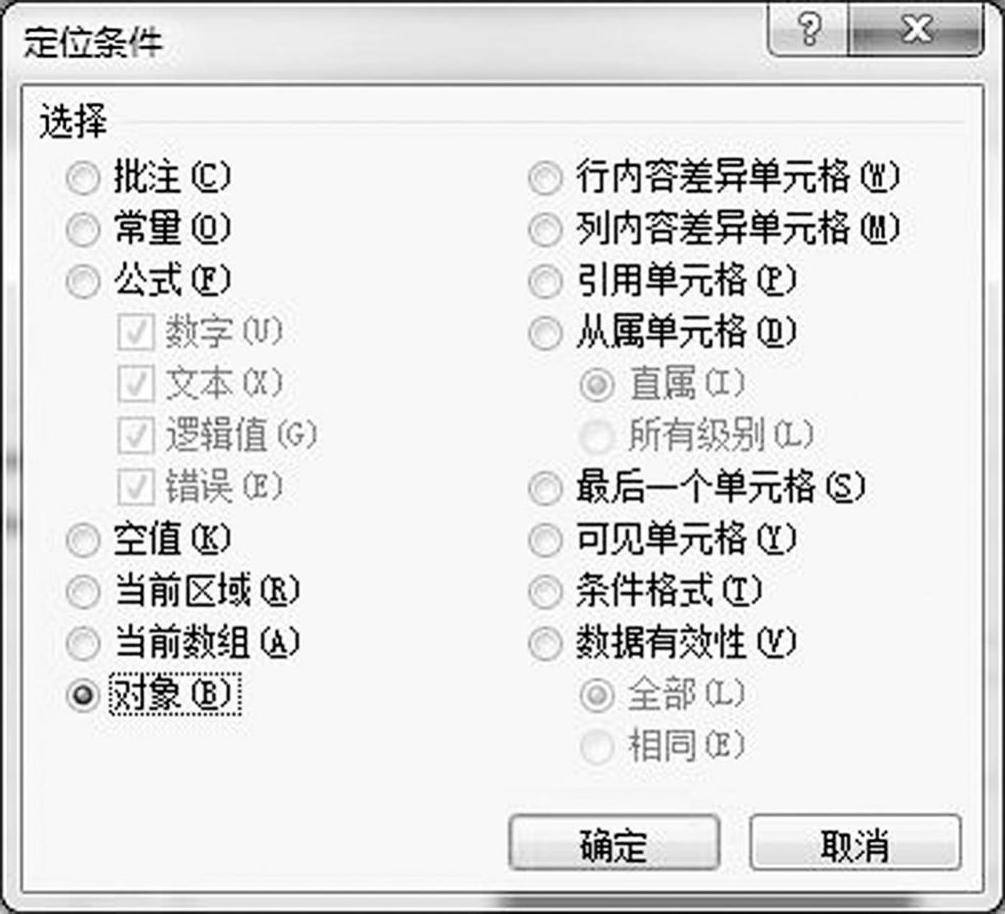This screenshot has width=1005, height=914.
Task: Select 从属单元格 radio option
Action: coord(546,333)
